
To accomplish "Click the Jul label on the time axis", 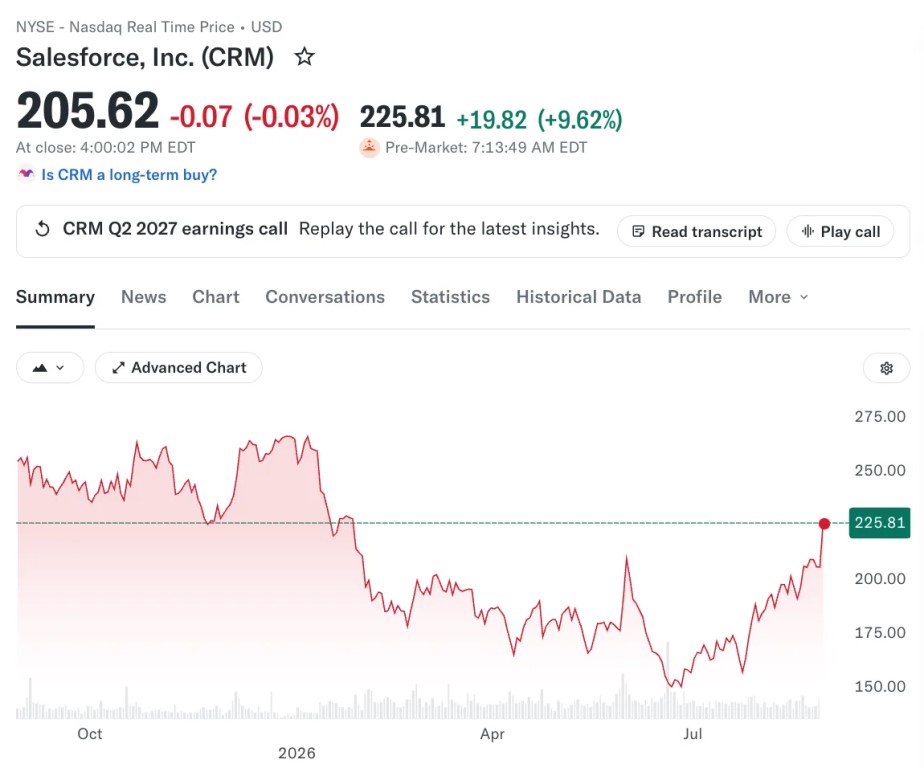I will (x=692, y=734).
